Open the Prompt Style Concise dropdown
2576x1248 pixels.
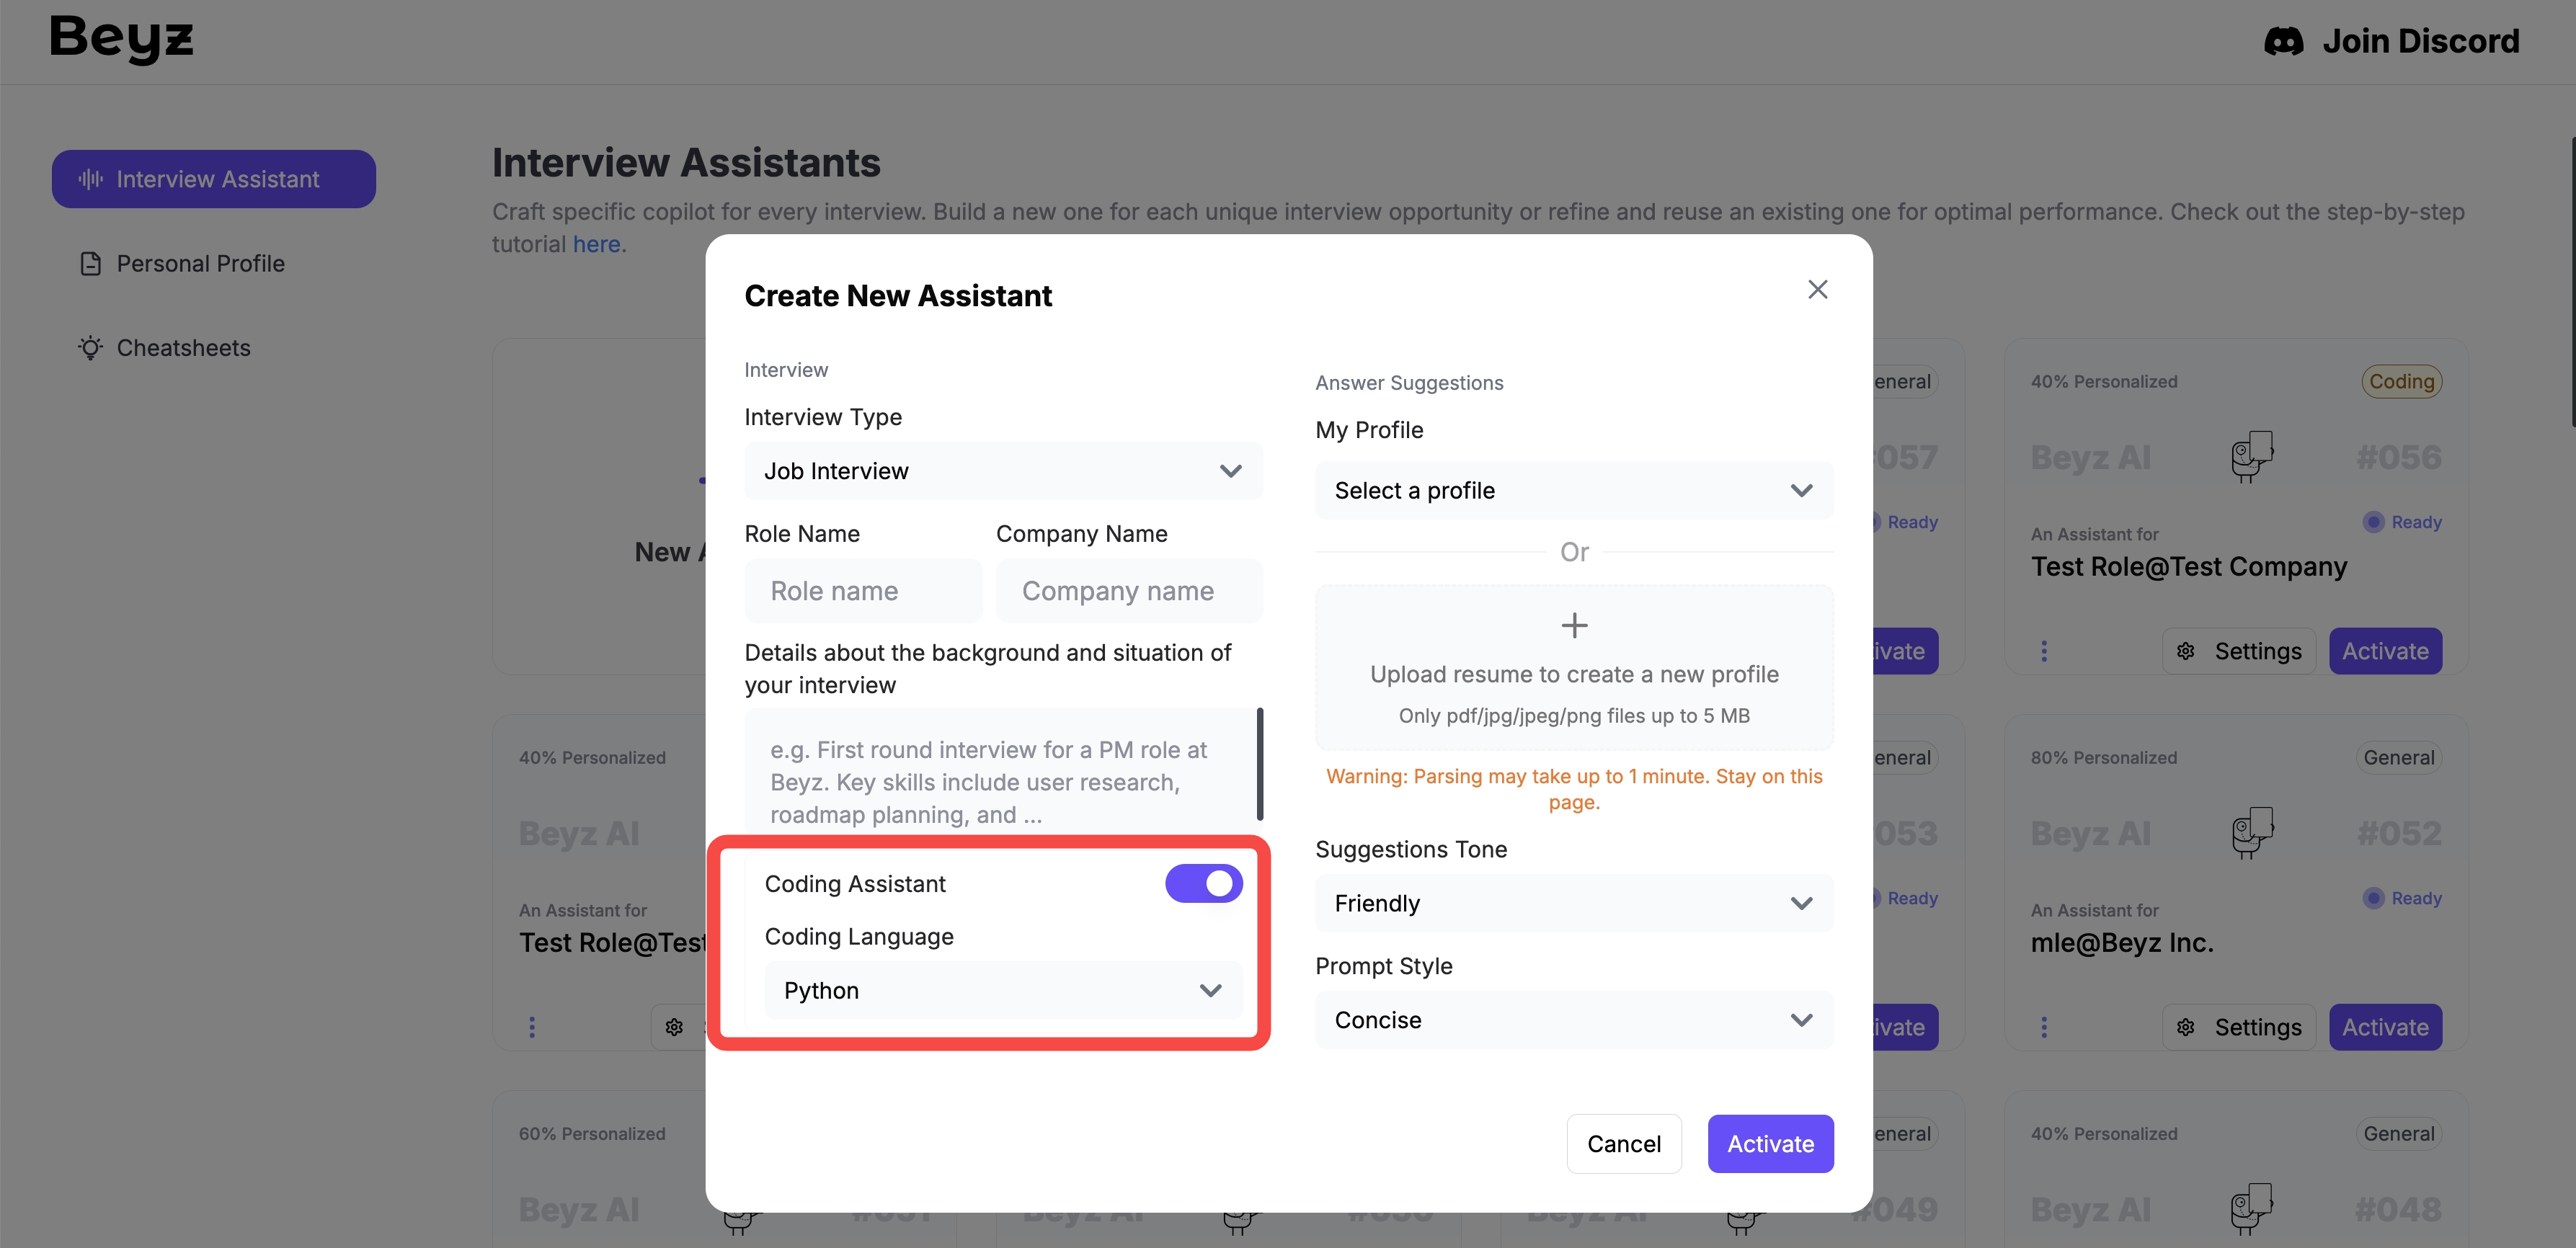1573,1020
